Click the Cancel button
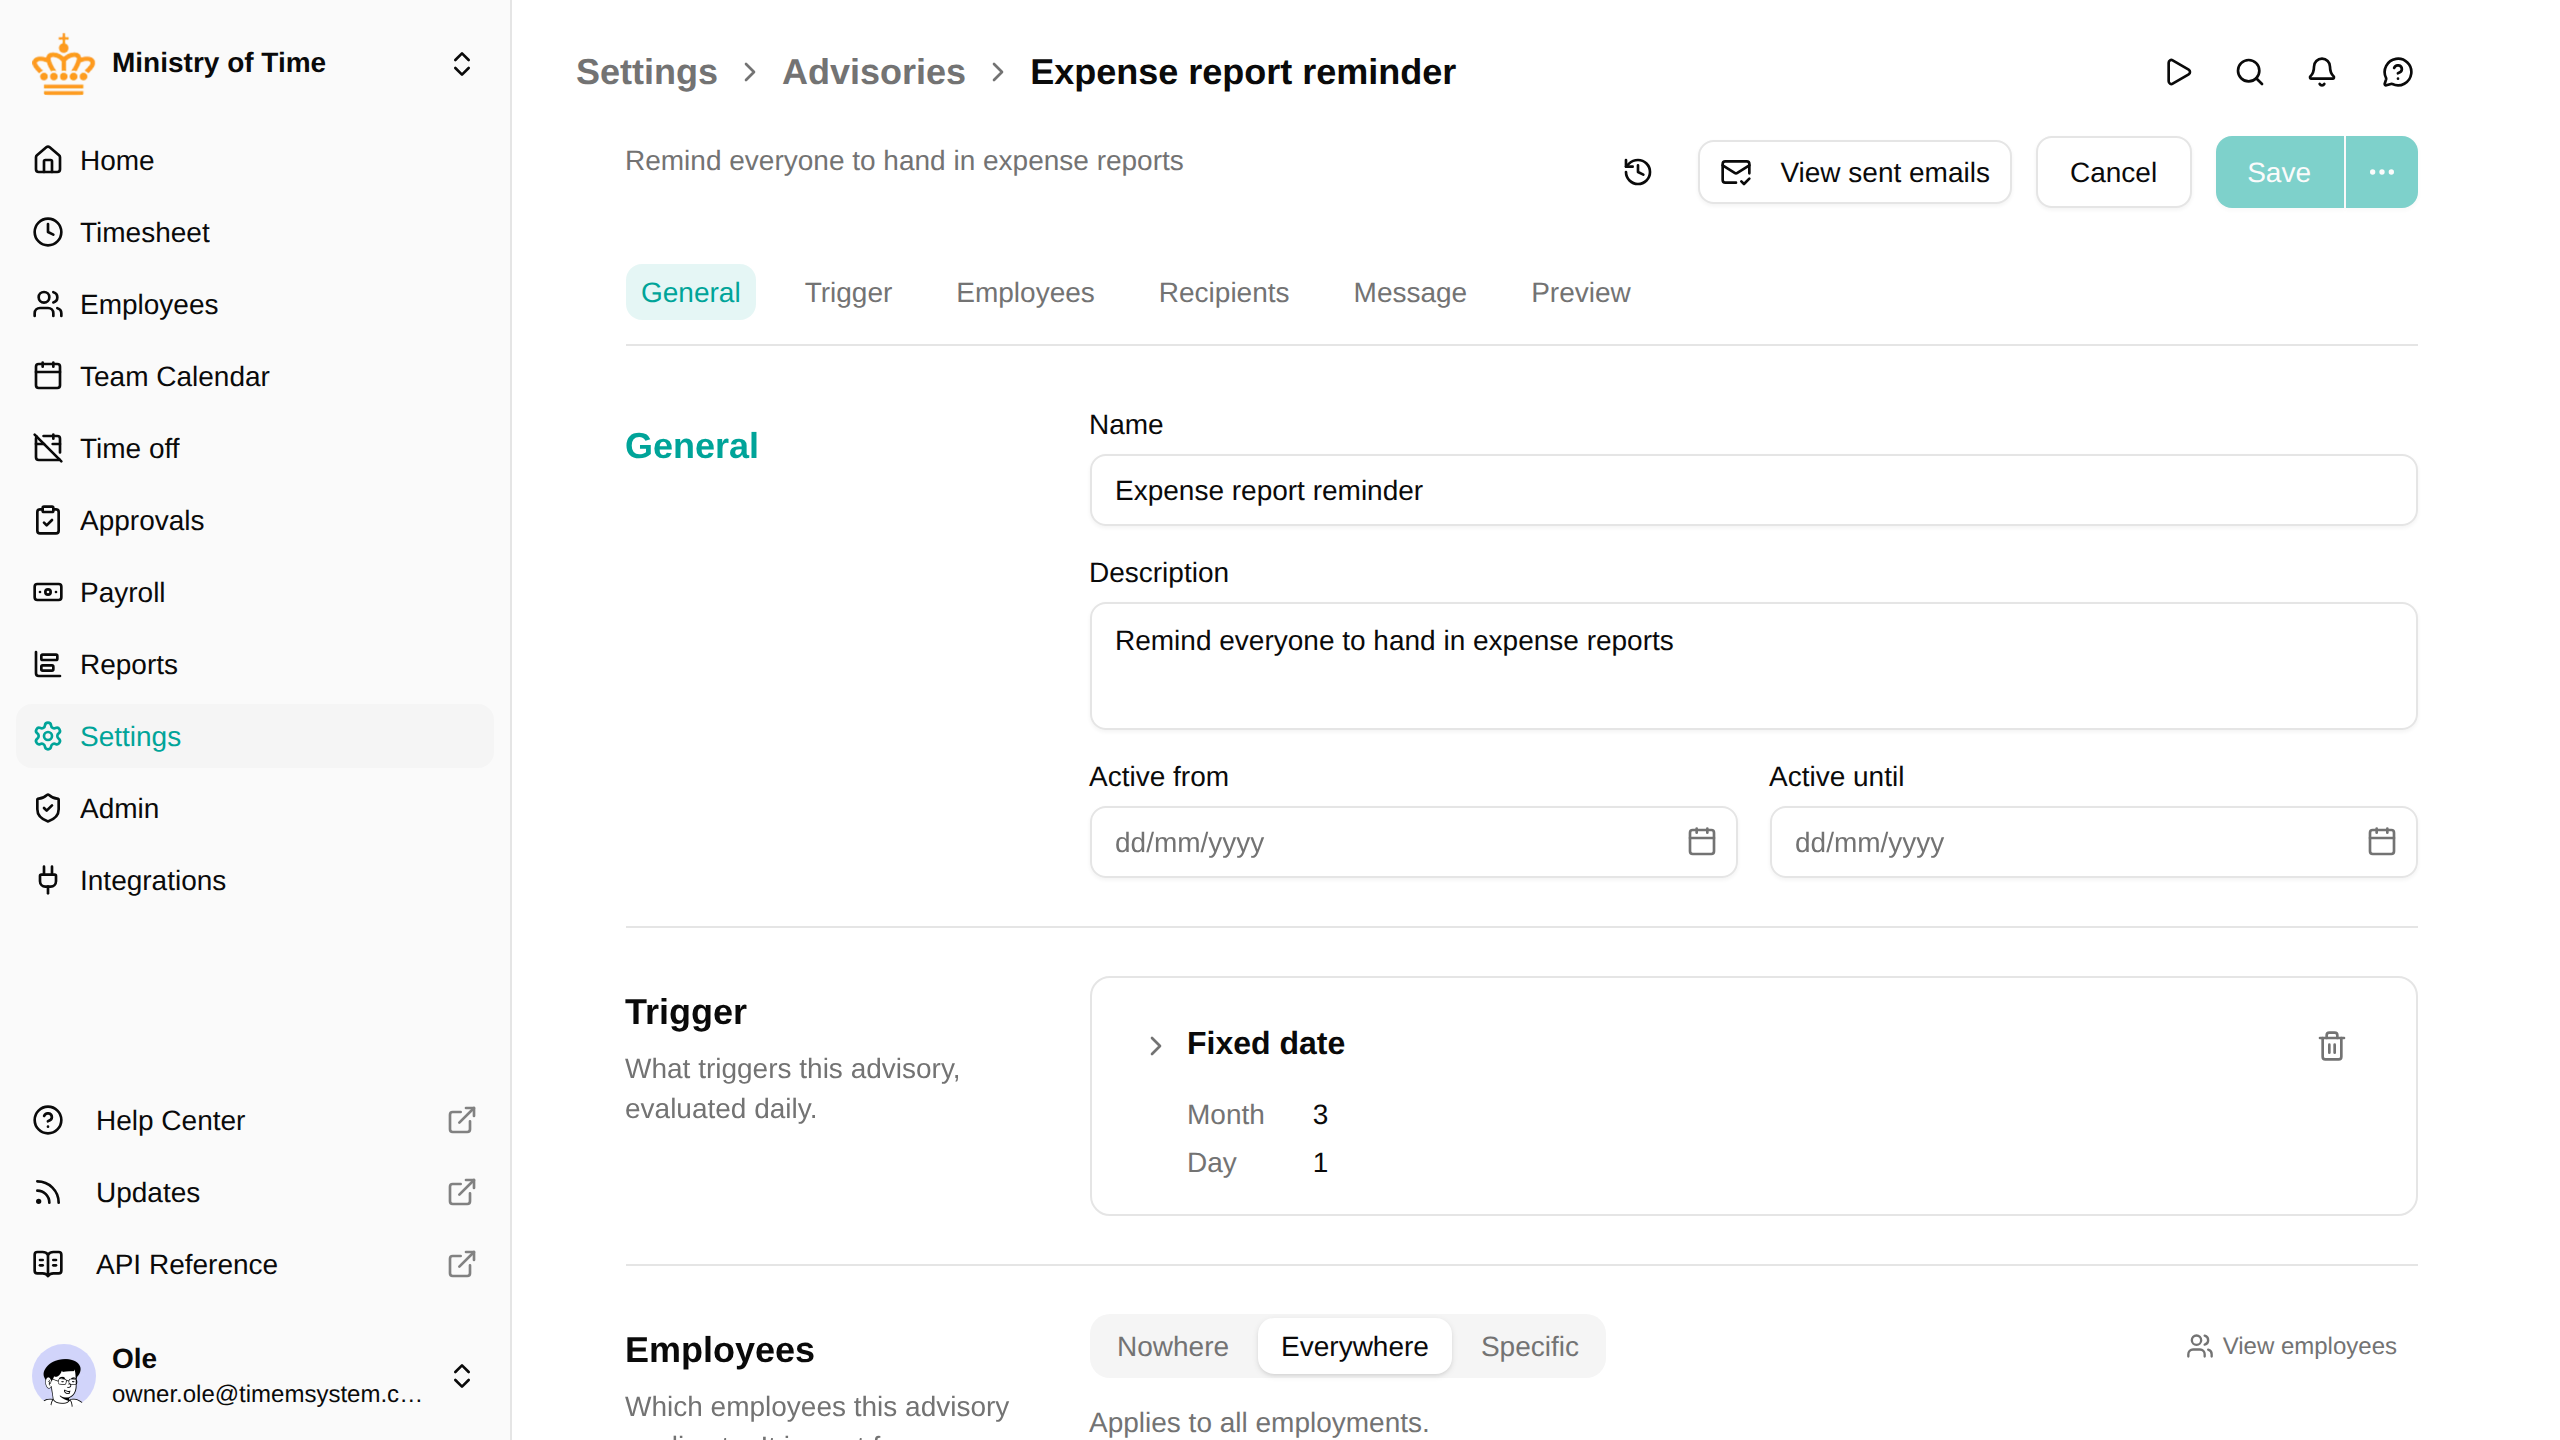Image resolution: width=2560 pixels, height=1440 pixels. click(x=2113, y=172)
